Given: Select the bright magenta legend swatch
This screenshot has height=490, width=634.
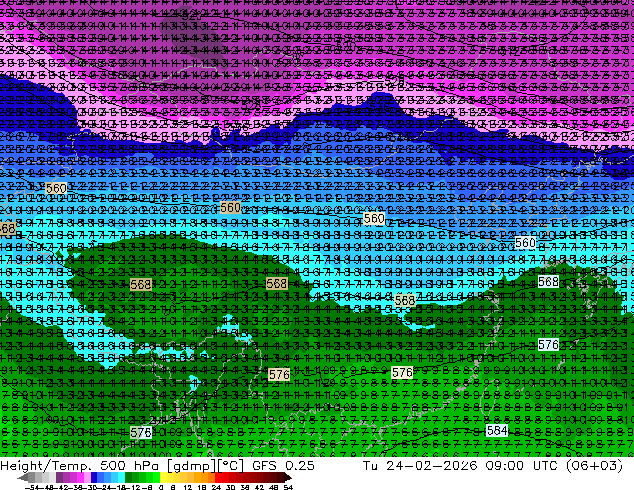Looking at the screenshot, I should pyautogui.click(x=80, y=477).
